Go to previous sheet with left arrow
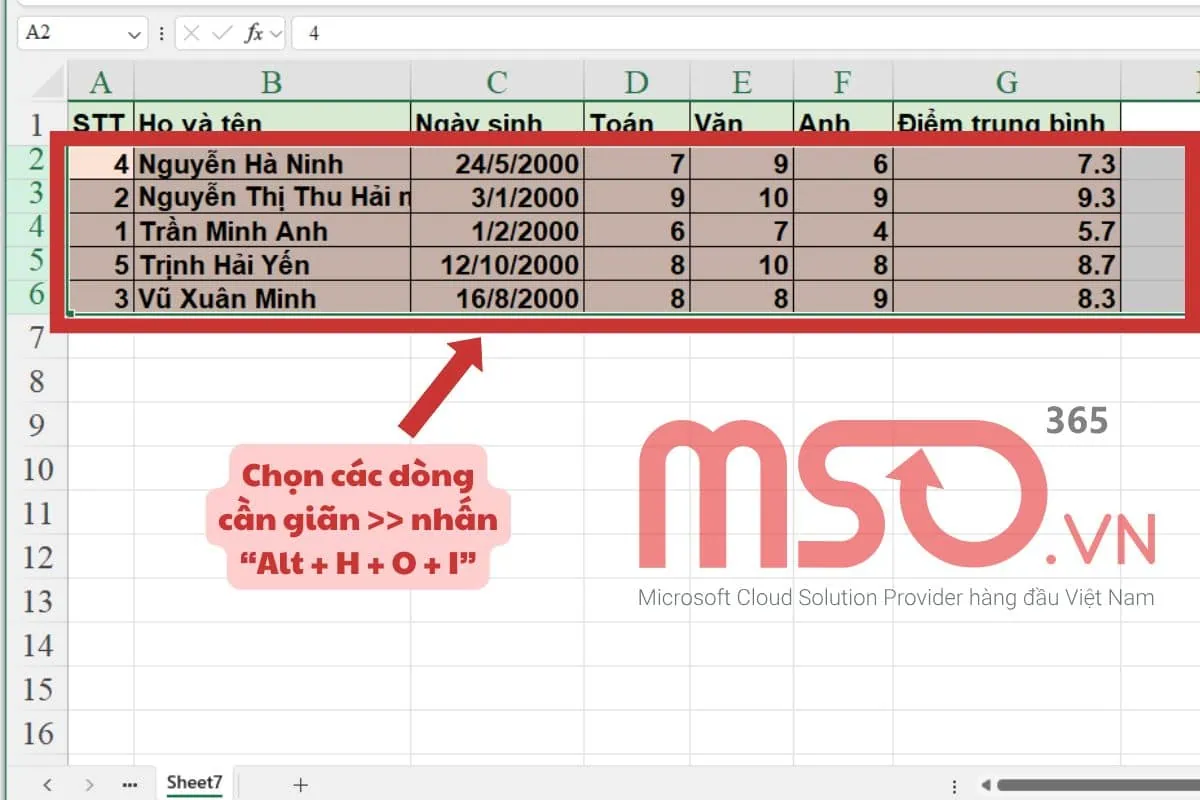The image size is (1200, 800). pos(47,784)
